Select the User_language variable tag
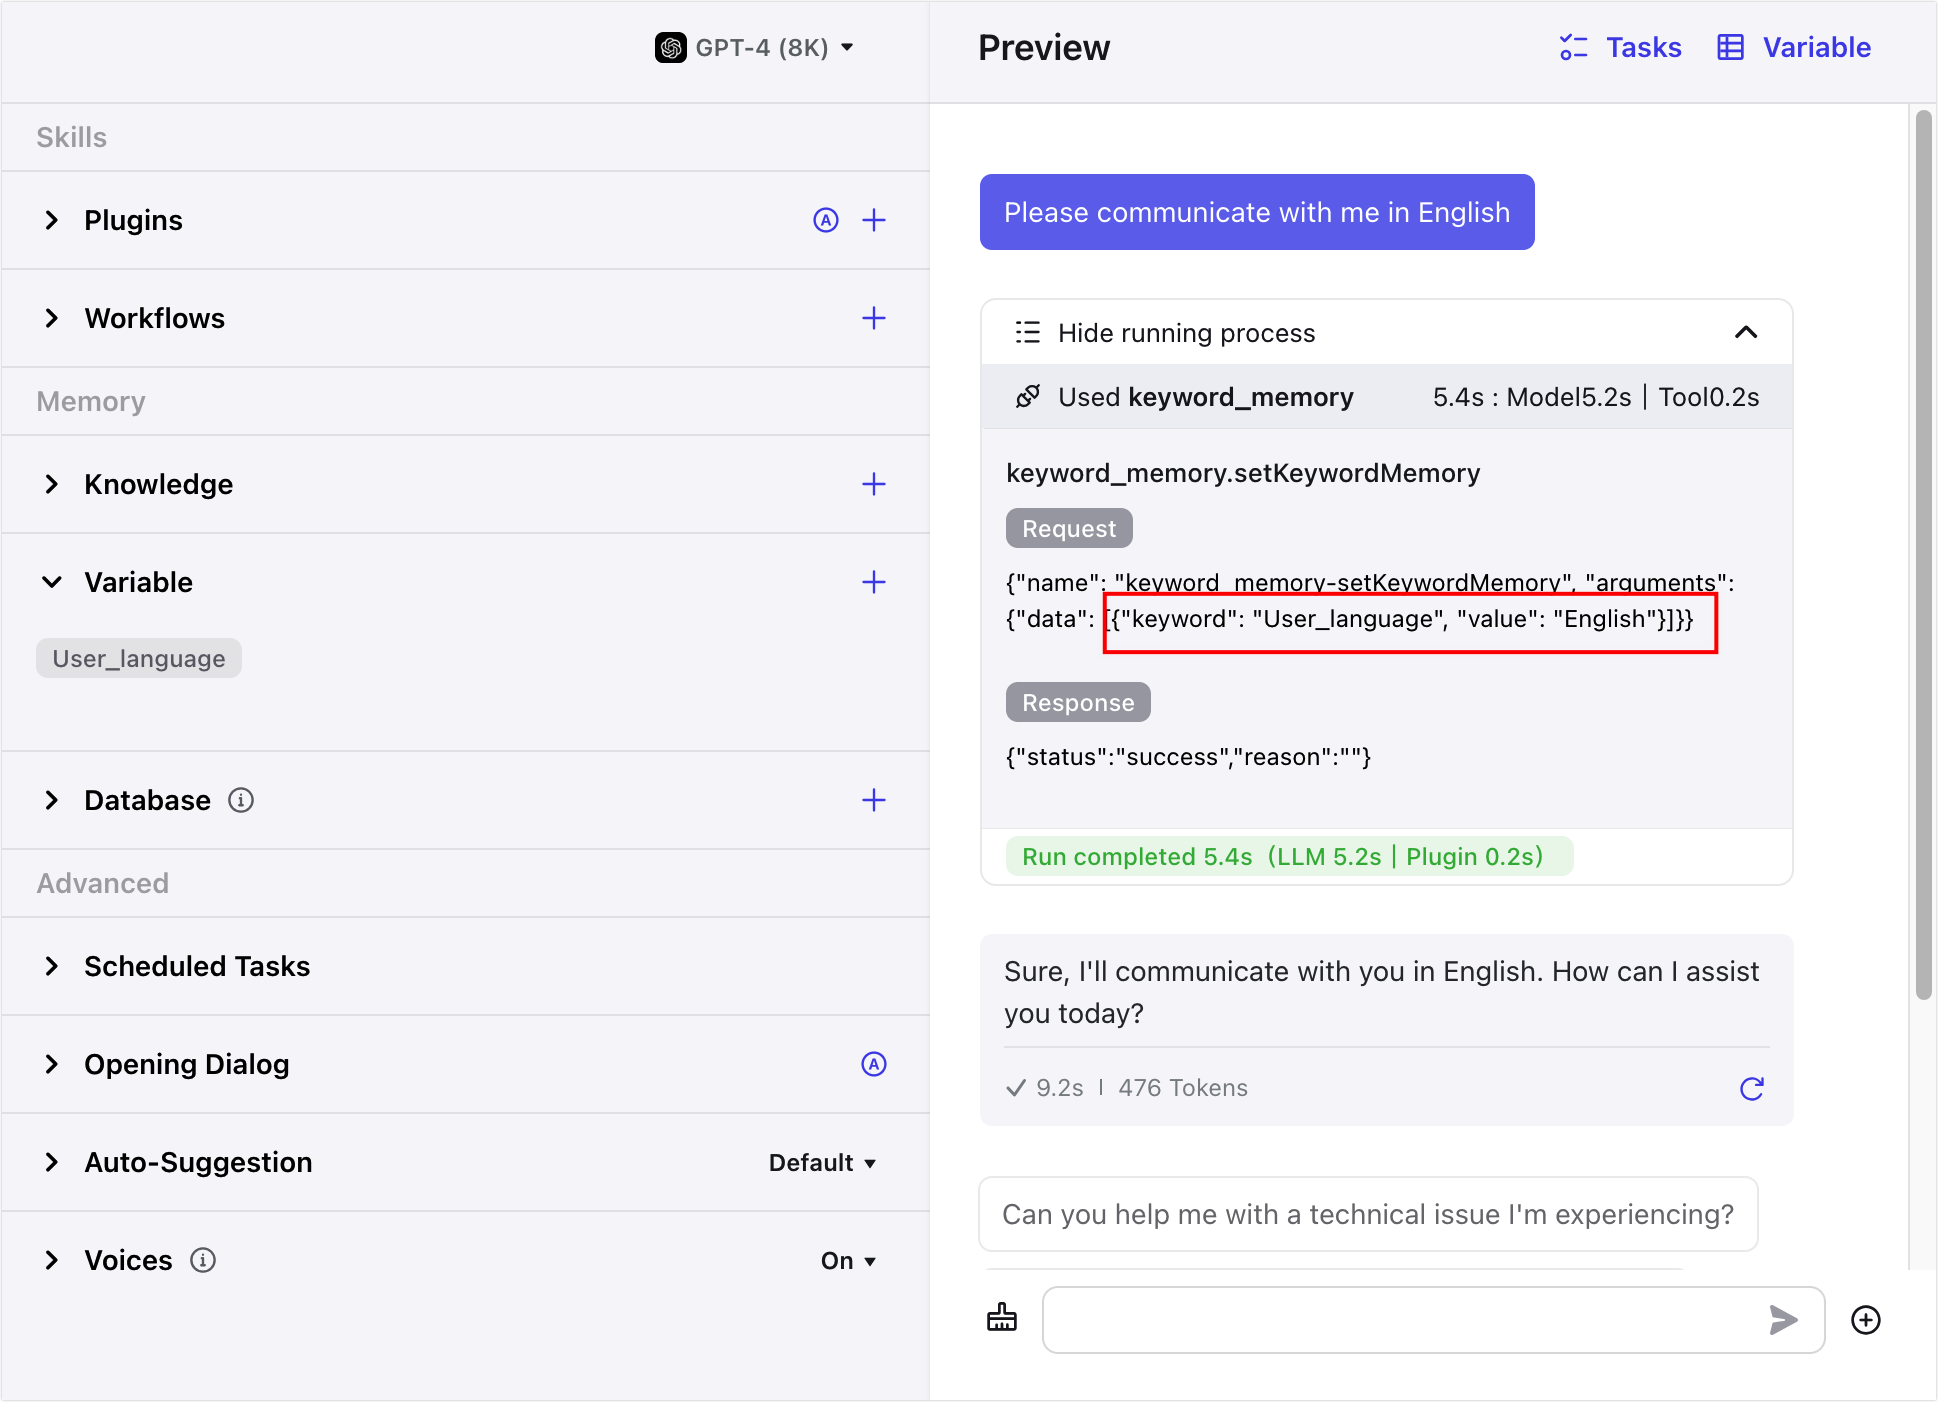 (139, 658)
